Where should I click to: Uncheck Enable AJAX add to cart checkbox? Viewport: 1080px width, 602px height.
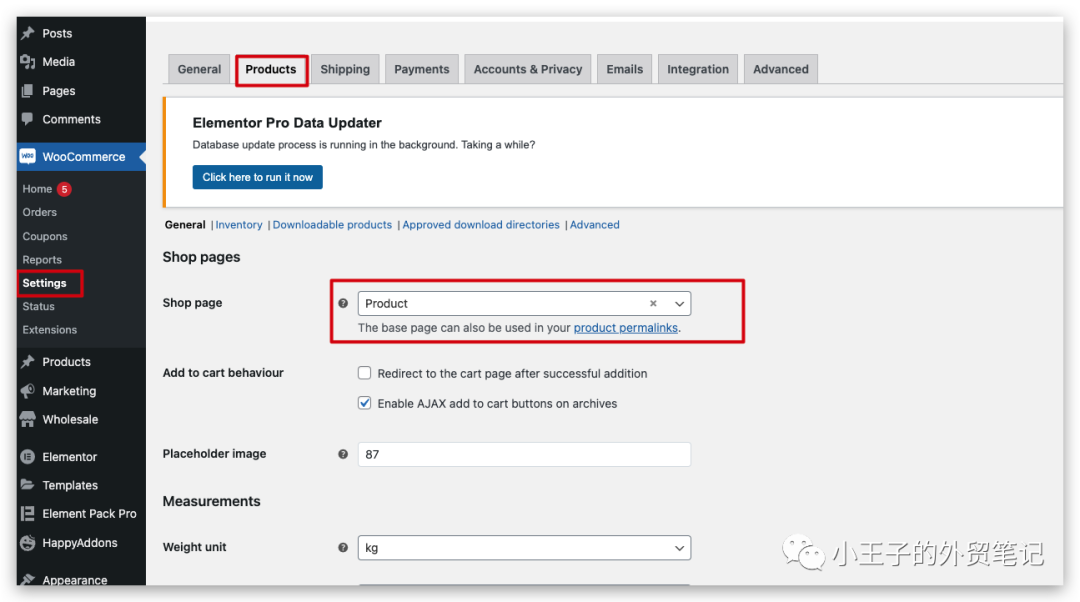pos(364,403)
